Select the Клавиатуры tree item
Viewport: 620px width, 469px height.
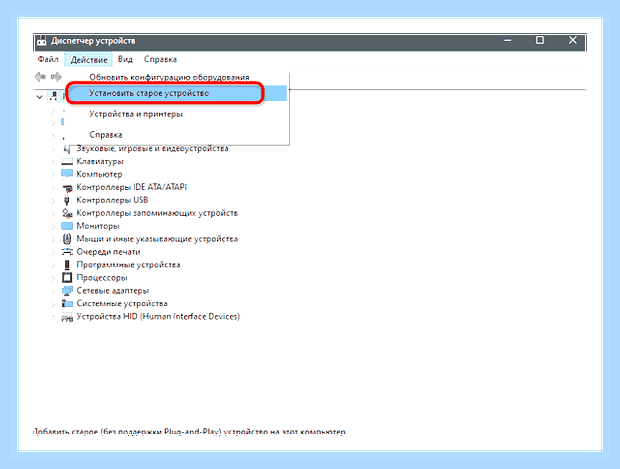click(100, 161)
